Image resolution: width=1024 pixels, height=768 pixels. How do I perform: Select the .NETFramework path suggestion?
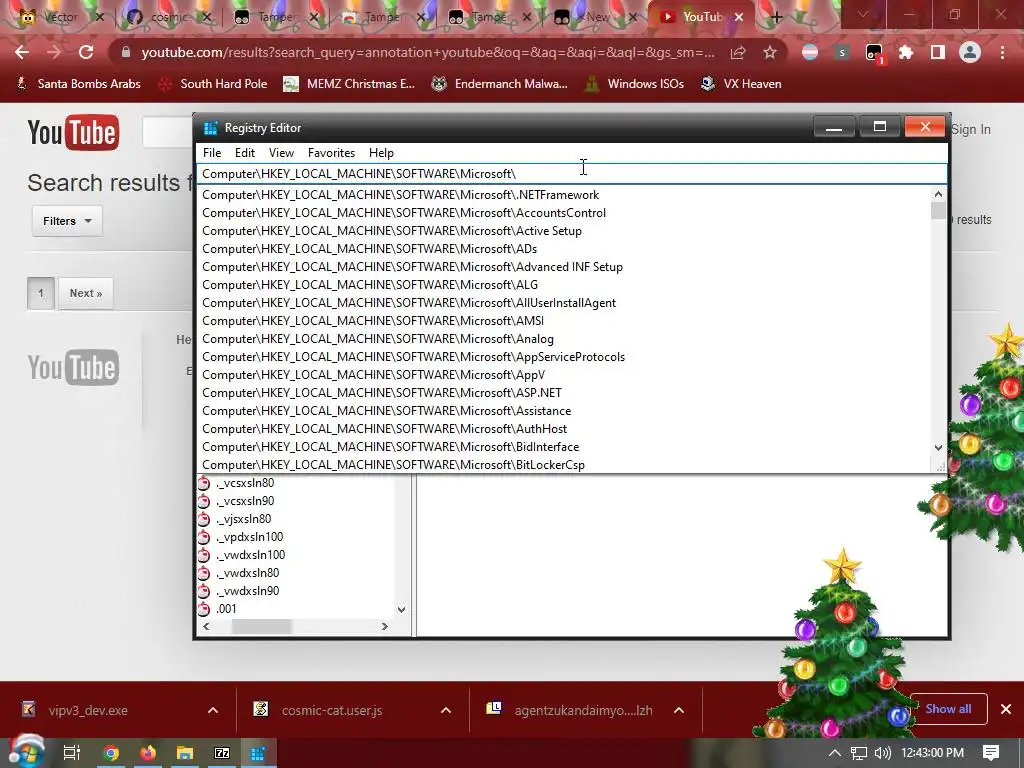(564, 195)
